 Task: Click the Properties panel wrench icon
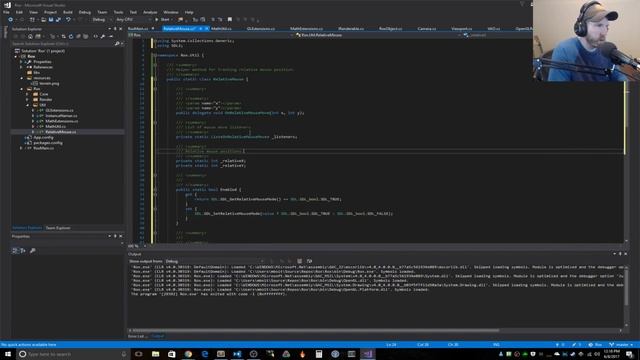(x=33, y=250)
